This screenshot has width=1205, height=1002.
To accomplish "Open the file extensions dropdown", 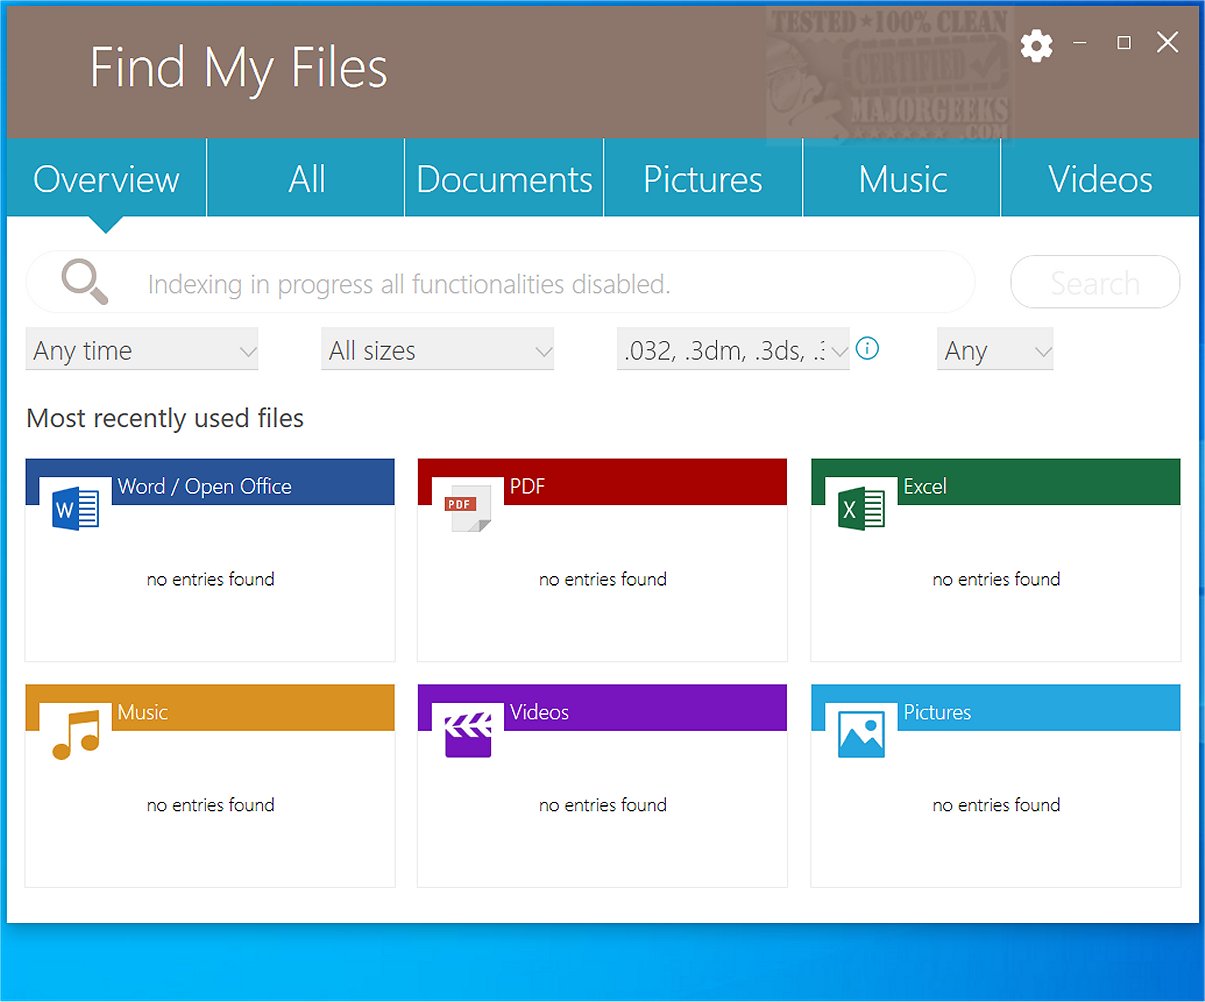I will pyautogui.click(x=733, y=350).
